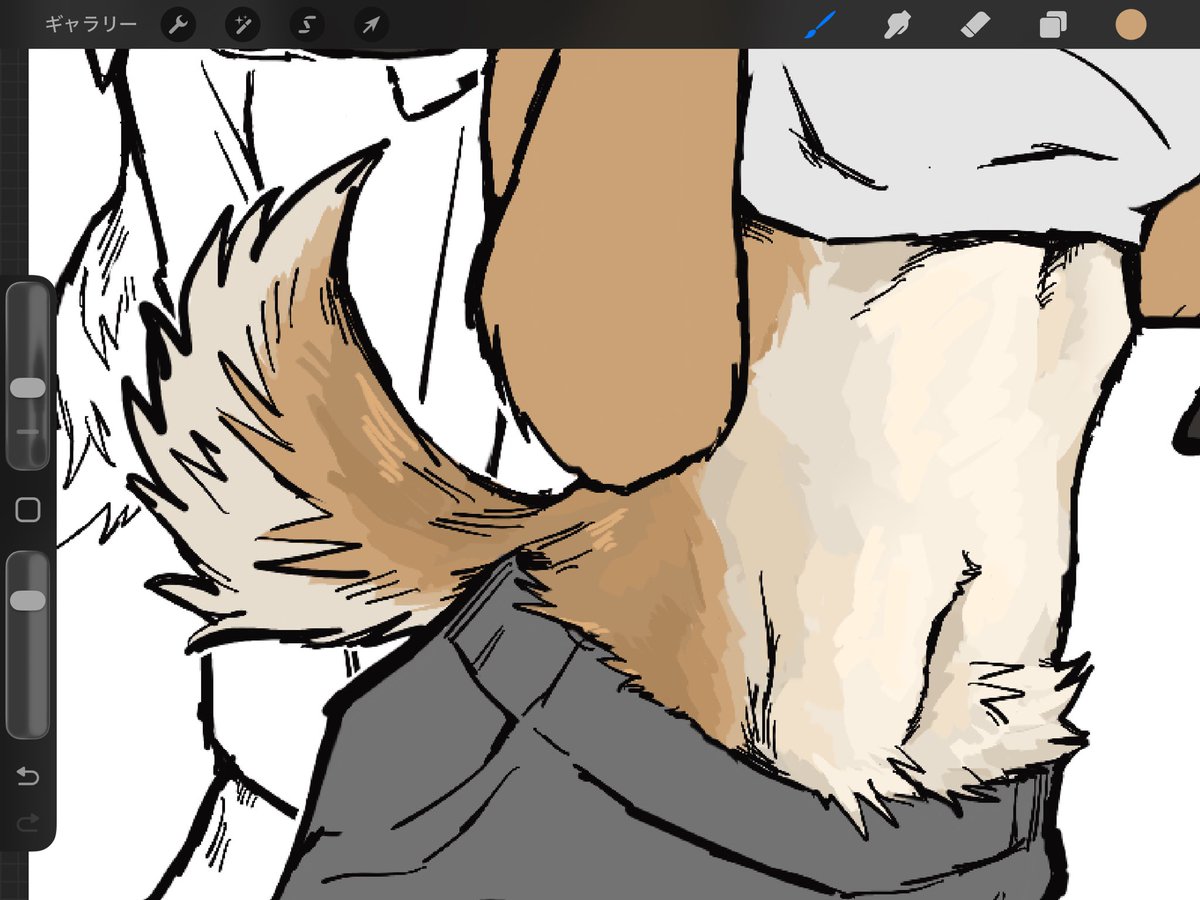
Task: Open the Layers panel
Action: pos(1052,24)
